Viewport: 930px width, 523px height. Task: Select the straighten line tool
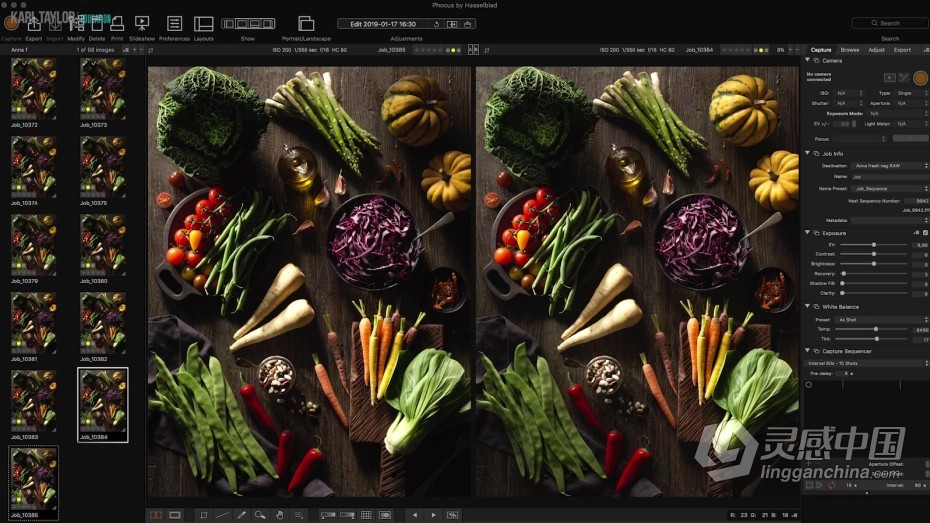pos(222,515)
